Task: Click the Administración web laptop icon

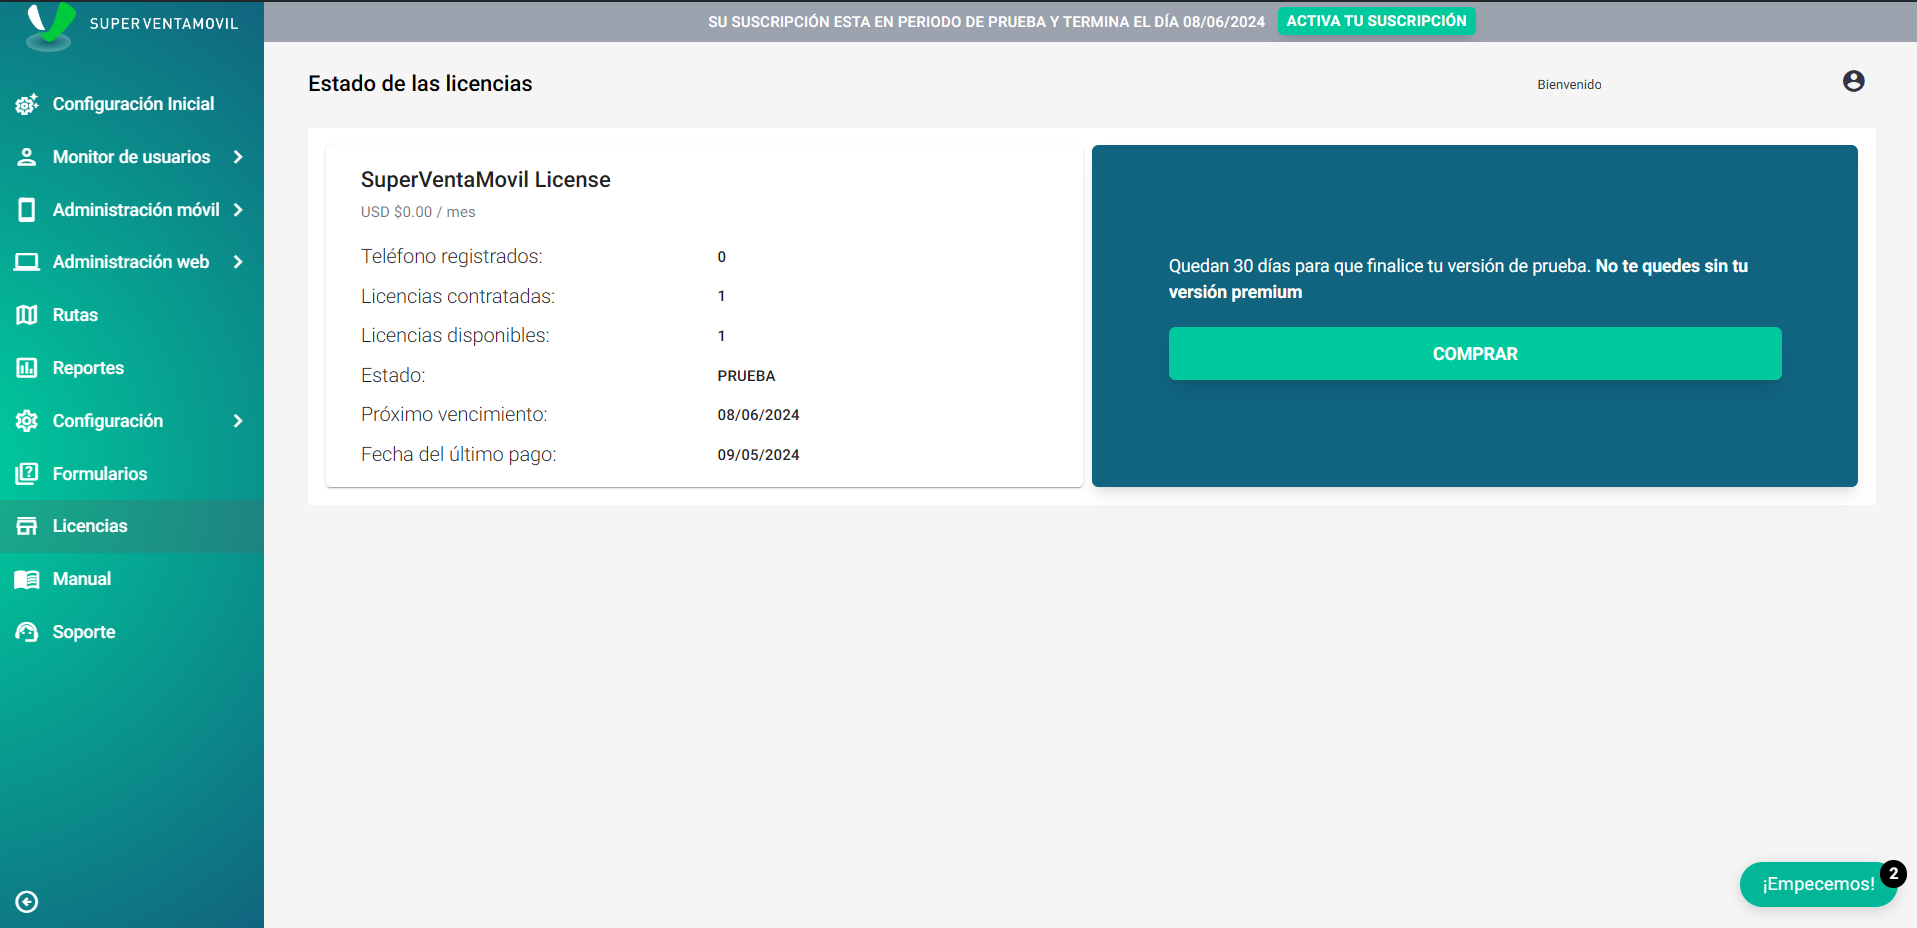Action: pos(27,262)
